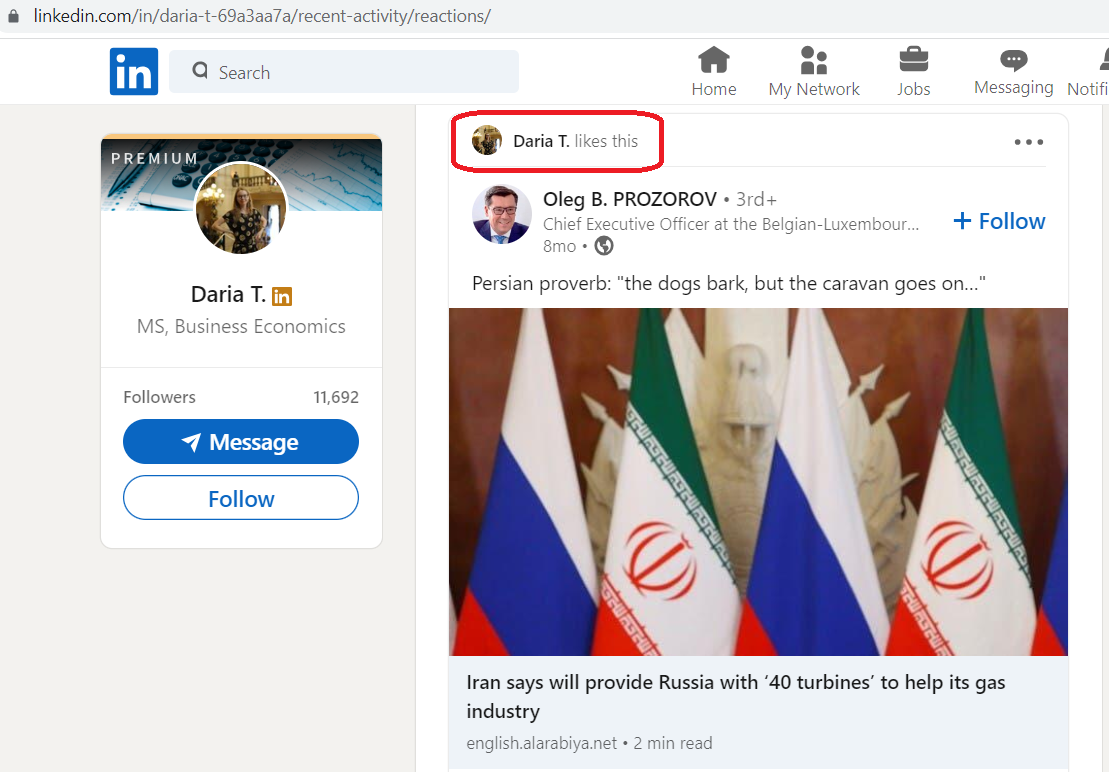Open Oleg B. PROZOROV name link

629,199
